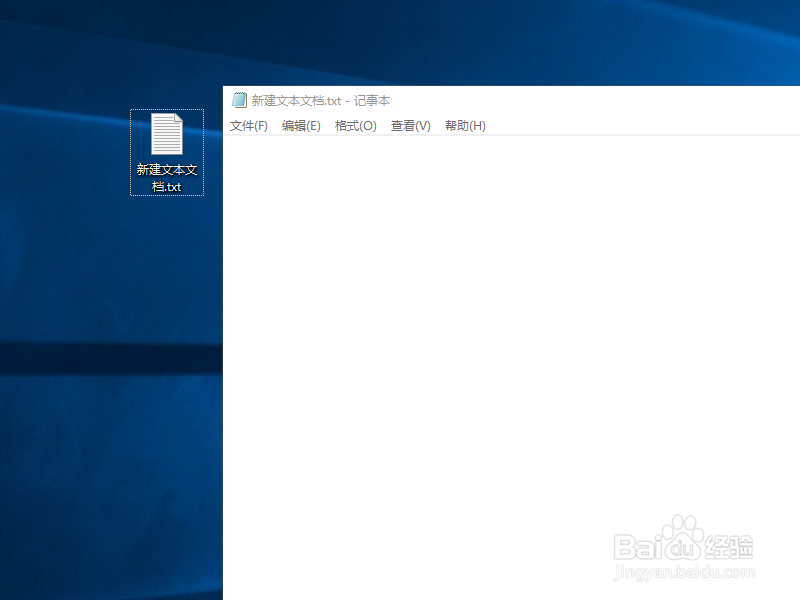The height and width of the screenshot is (600, 800).
Task: Click the Notepad icon in the title bar
Action: [239, 100]
